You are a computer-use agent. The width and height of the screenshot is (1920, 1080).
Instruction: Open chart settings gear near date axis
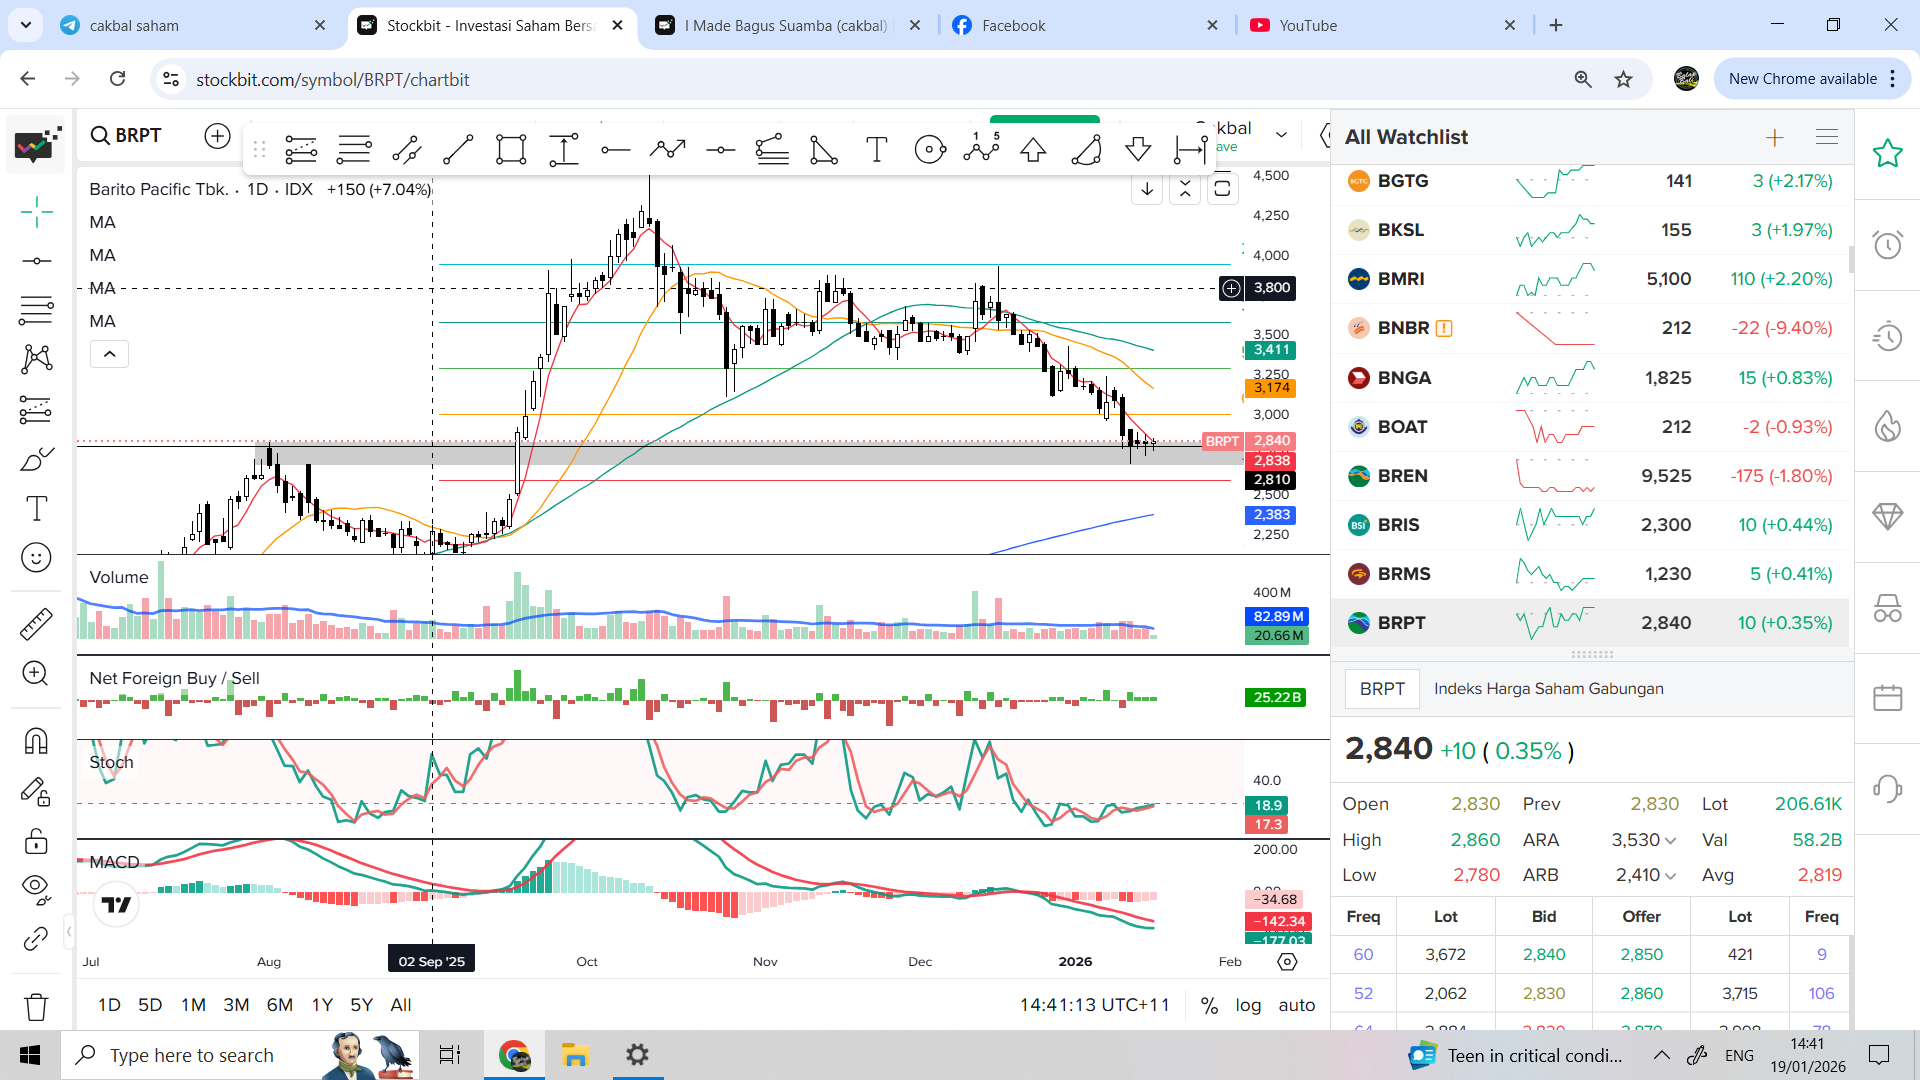[x=1287, y=961]
